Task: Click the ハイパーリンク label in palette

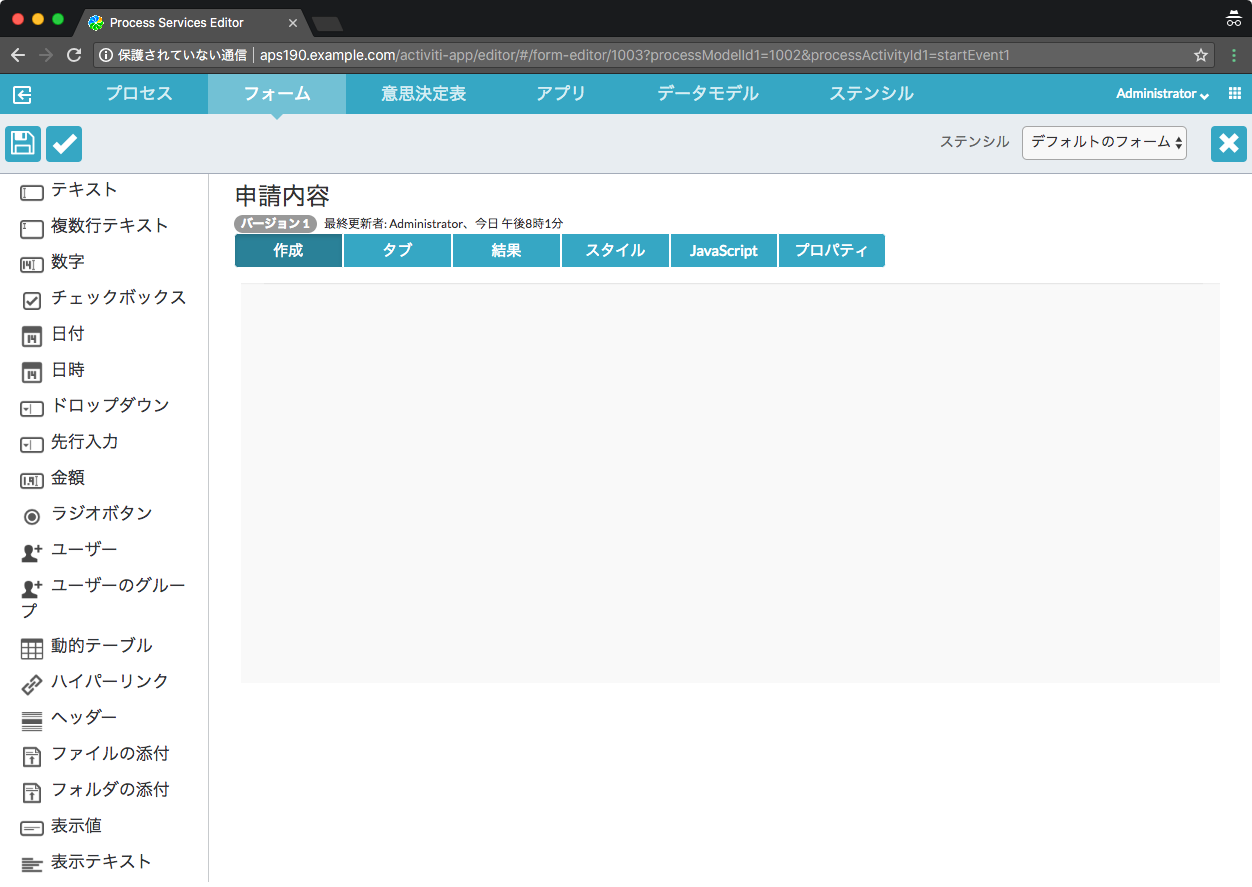Action: [110, 682]
